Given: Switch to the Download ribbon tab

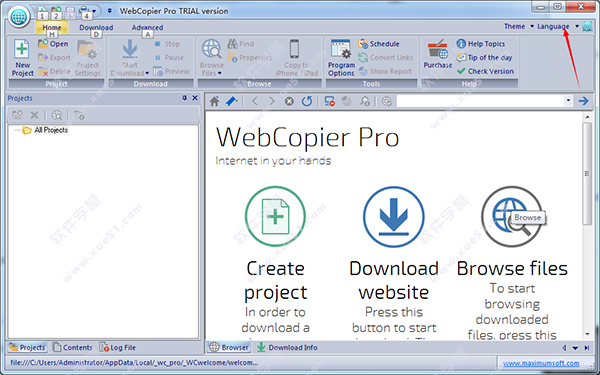Looking at the screenshot, I should (x=96, y=28).
